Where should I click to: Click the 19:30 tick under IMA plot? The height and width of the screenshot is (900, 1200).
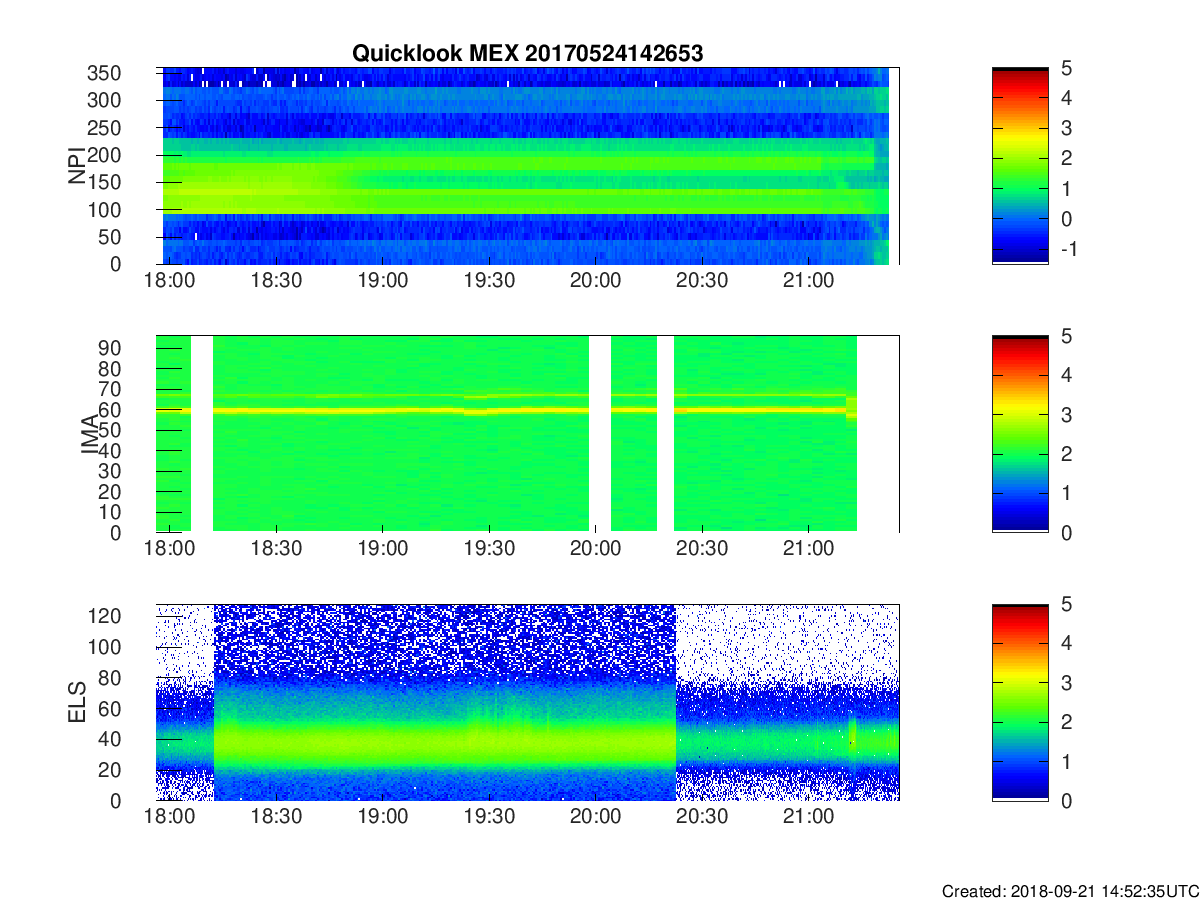[489, 550]
